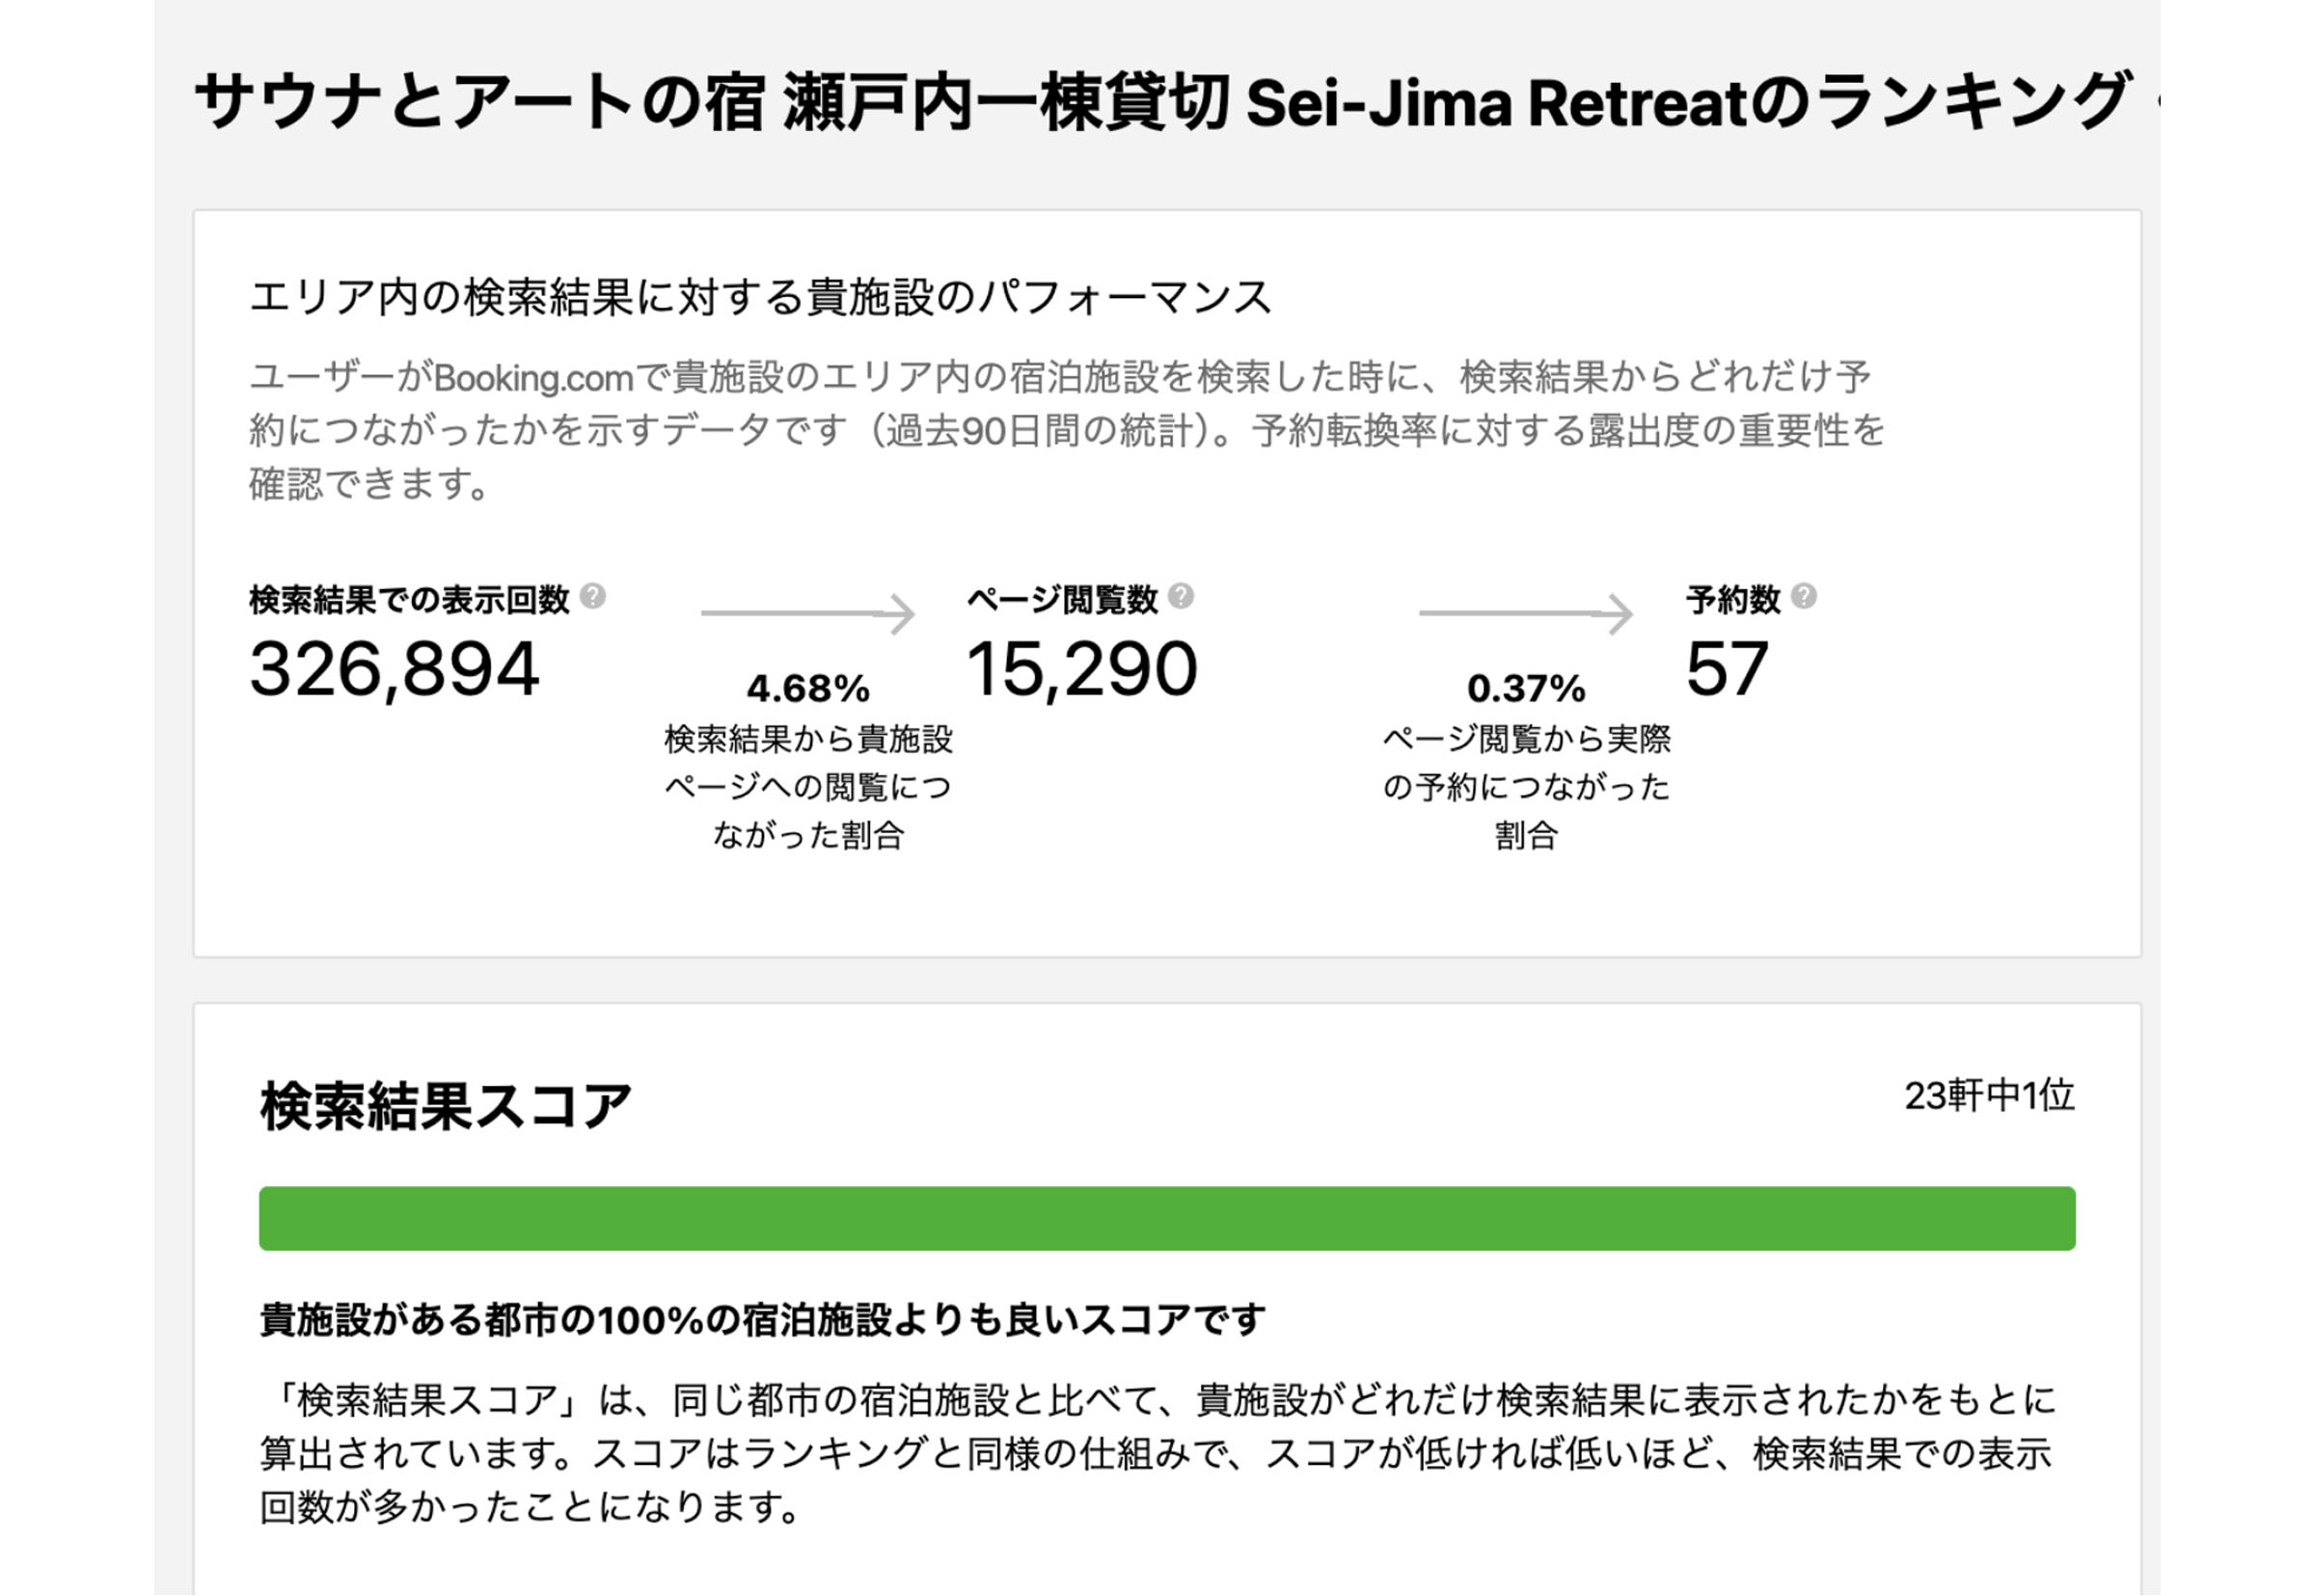The width and height of the screenshot is (2315, 1596).
Task: Click the 57 bookings count
Action: (x=1726, y=669)
